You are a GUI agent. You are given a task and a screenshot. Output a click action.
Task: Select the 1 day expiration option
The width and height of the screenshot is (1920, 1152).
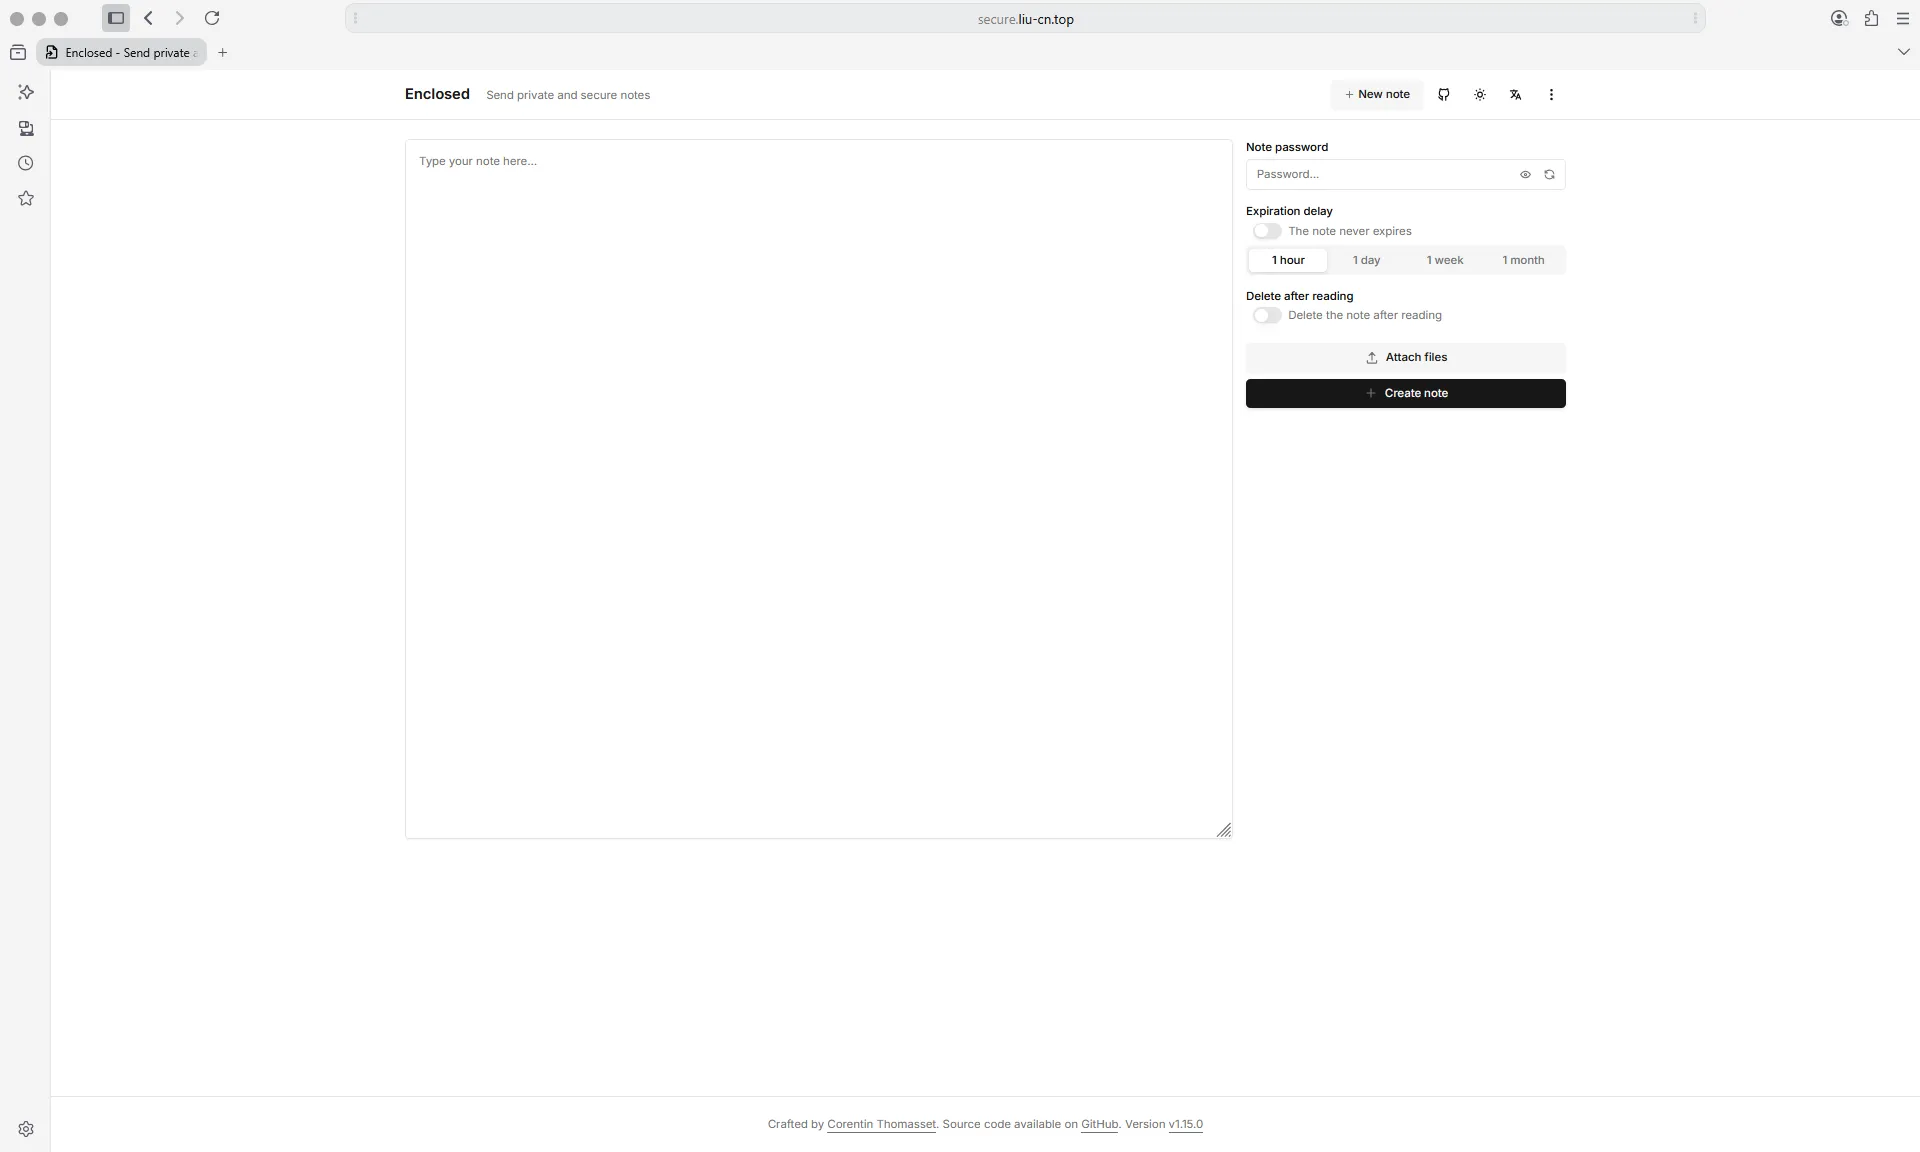[x=1366, y=260]
